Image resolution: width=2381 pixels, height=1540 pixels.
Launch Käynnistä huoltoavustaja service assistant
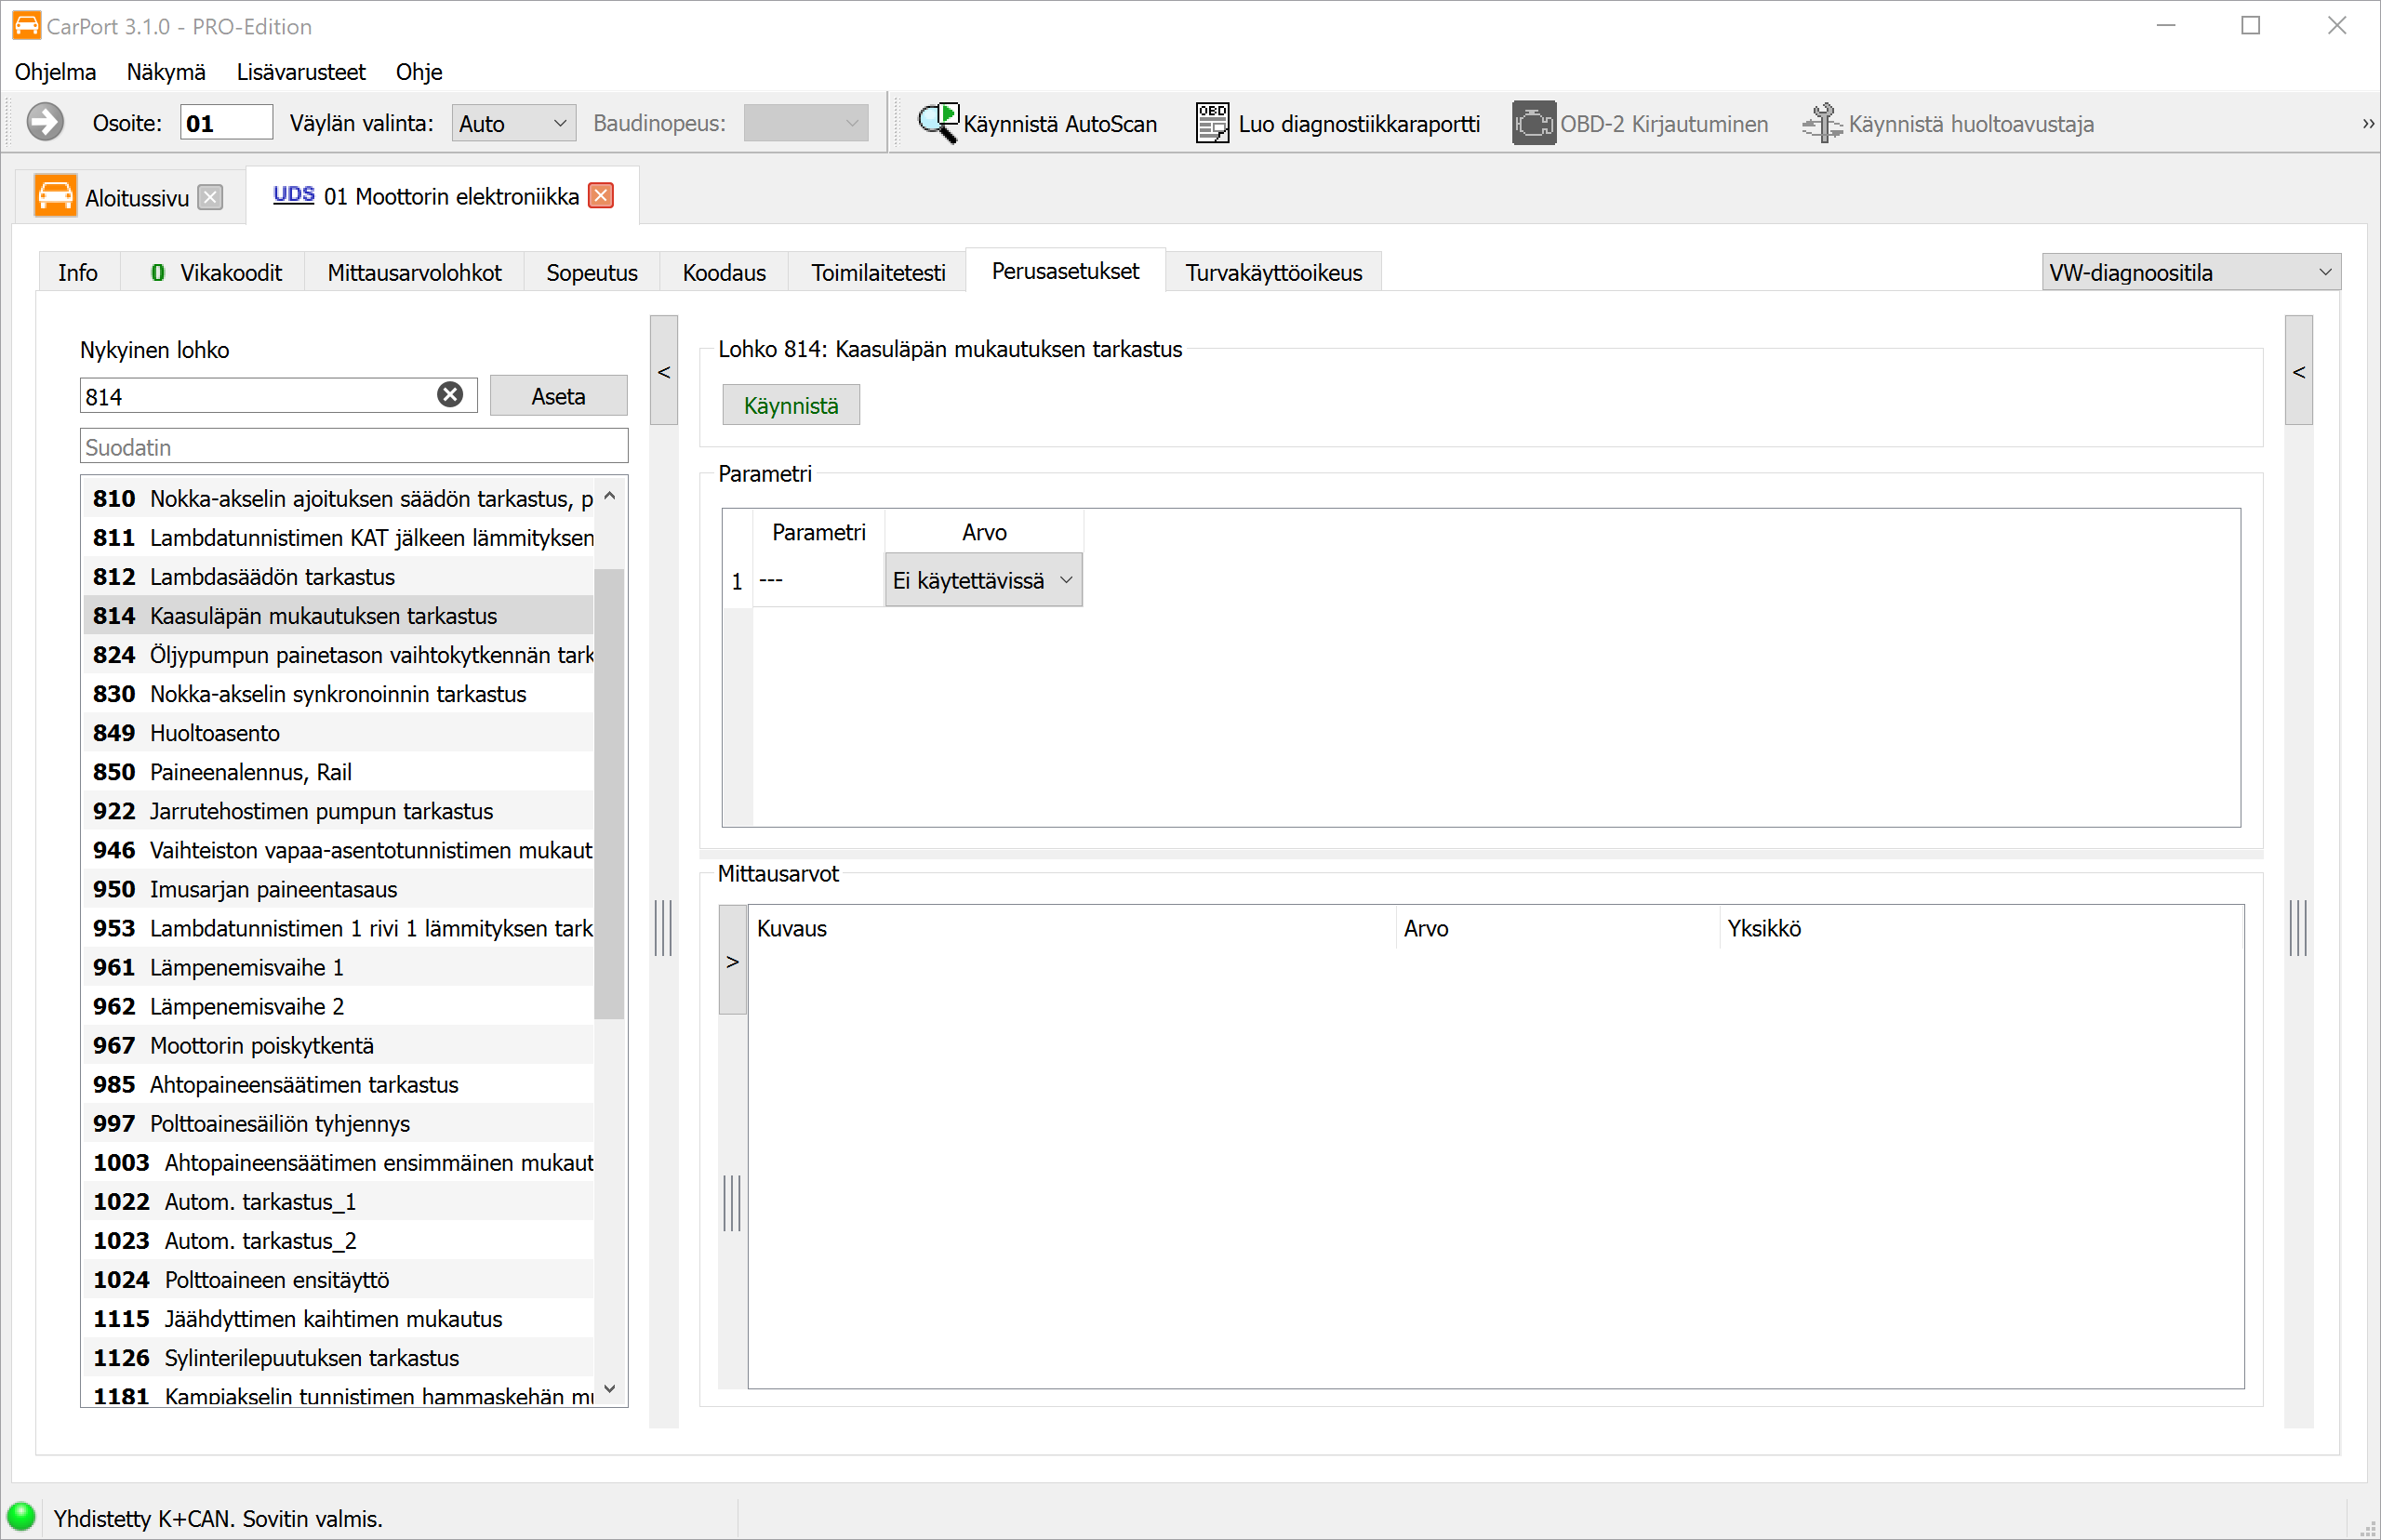pyautogui.click(x=1948, y=123)
